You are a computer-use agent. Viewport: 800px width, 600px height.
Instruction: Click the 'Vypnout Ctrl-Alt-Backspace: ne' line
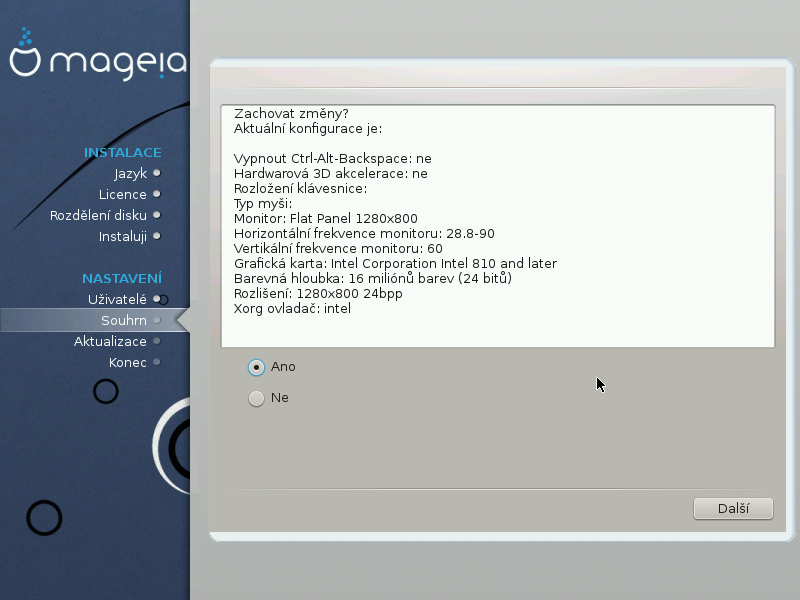333,159
